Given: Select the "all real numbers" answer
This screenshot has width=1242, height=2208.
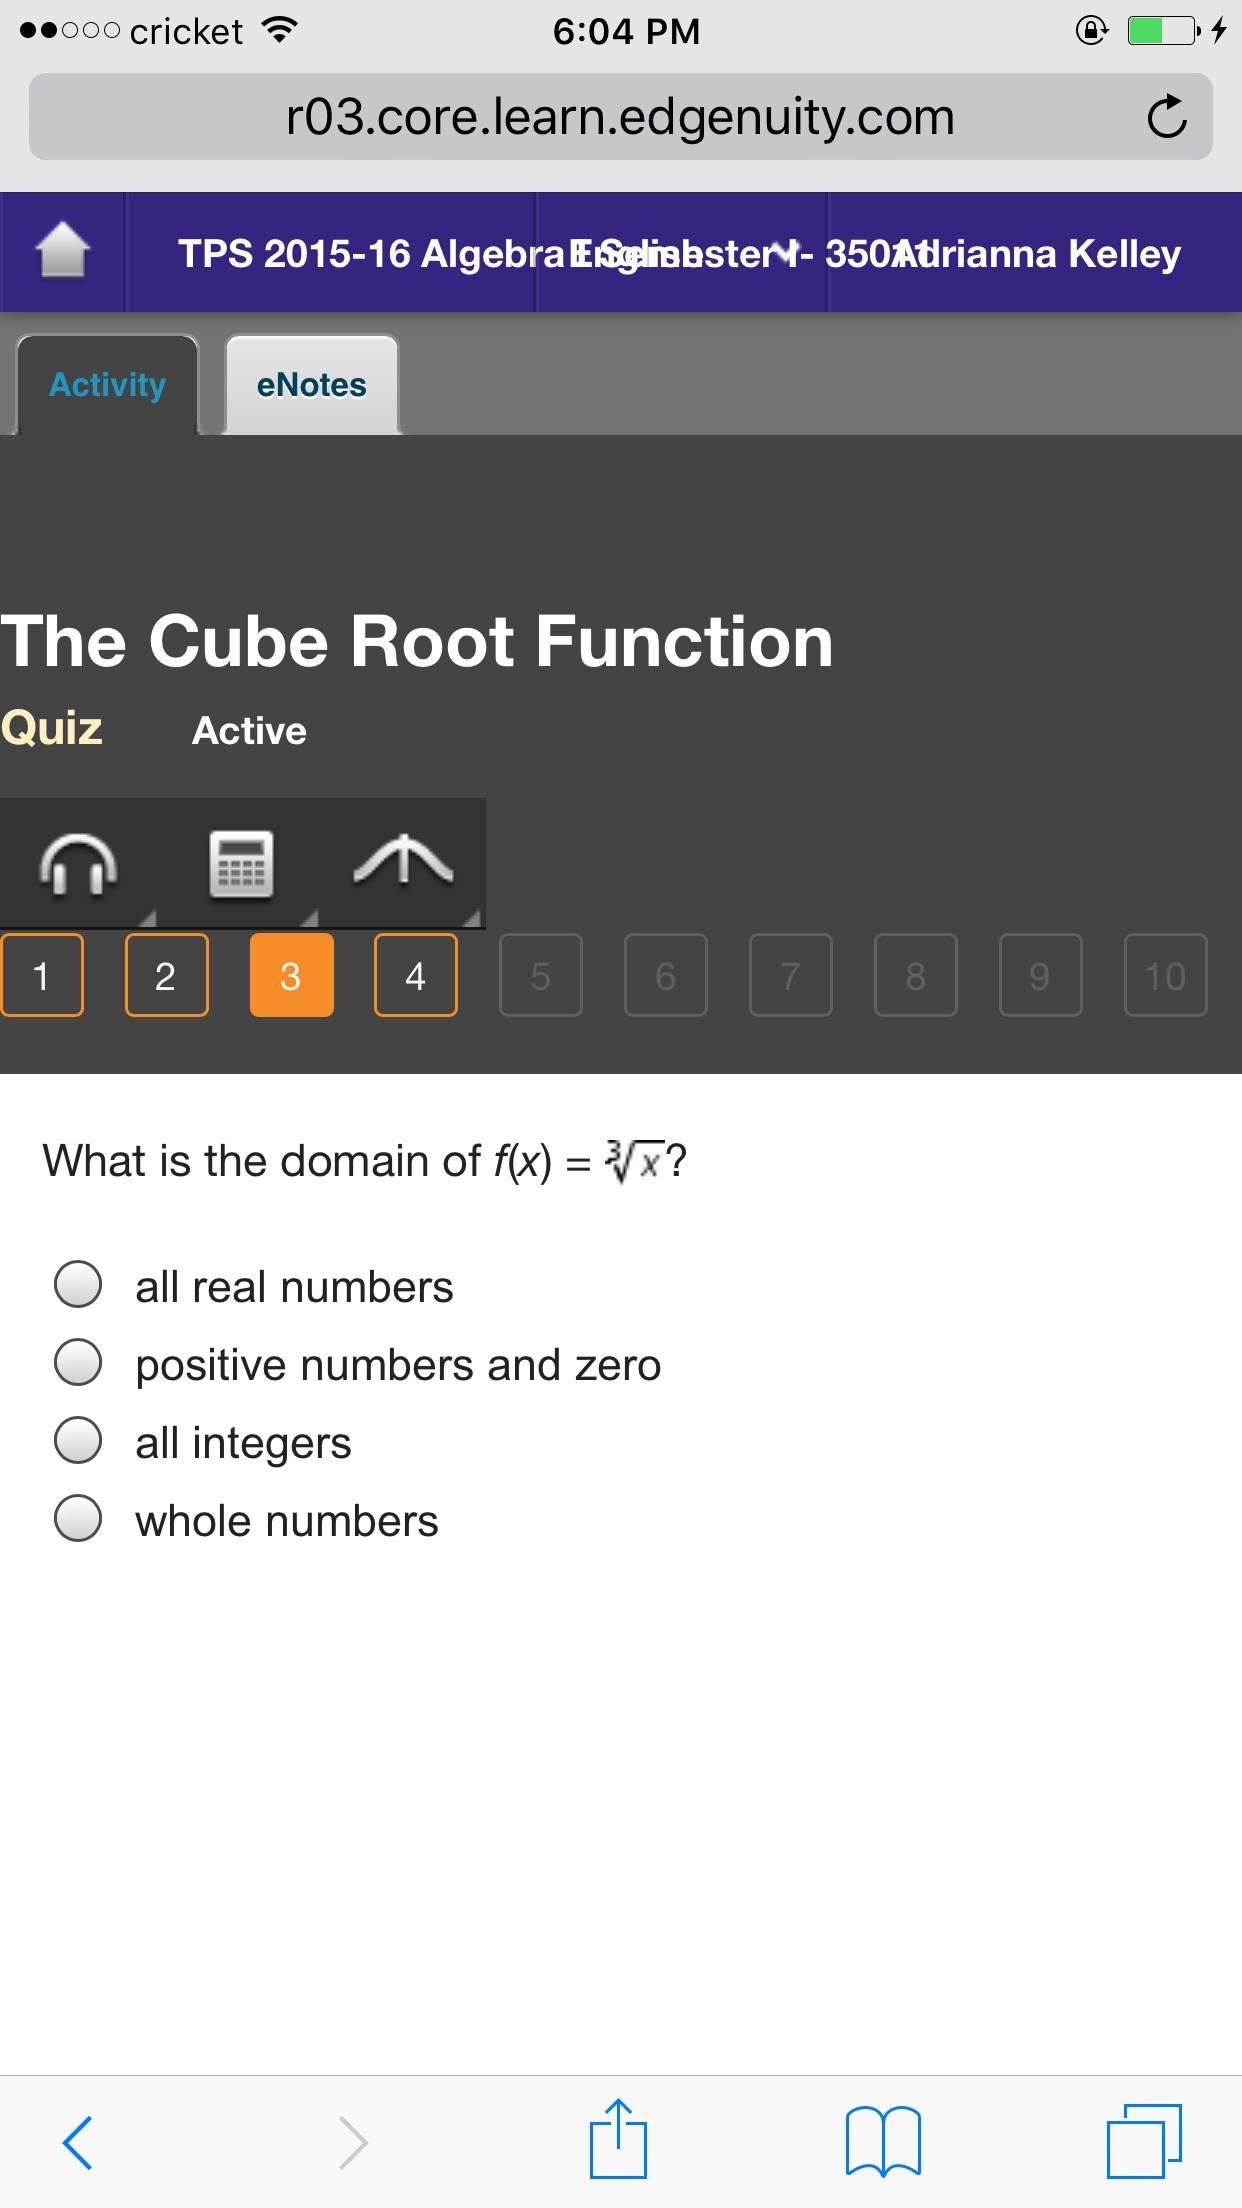Looking at the screenshot, I should tap(78, 1285).
